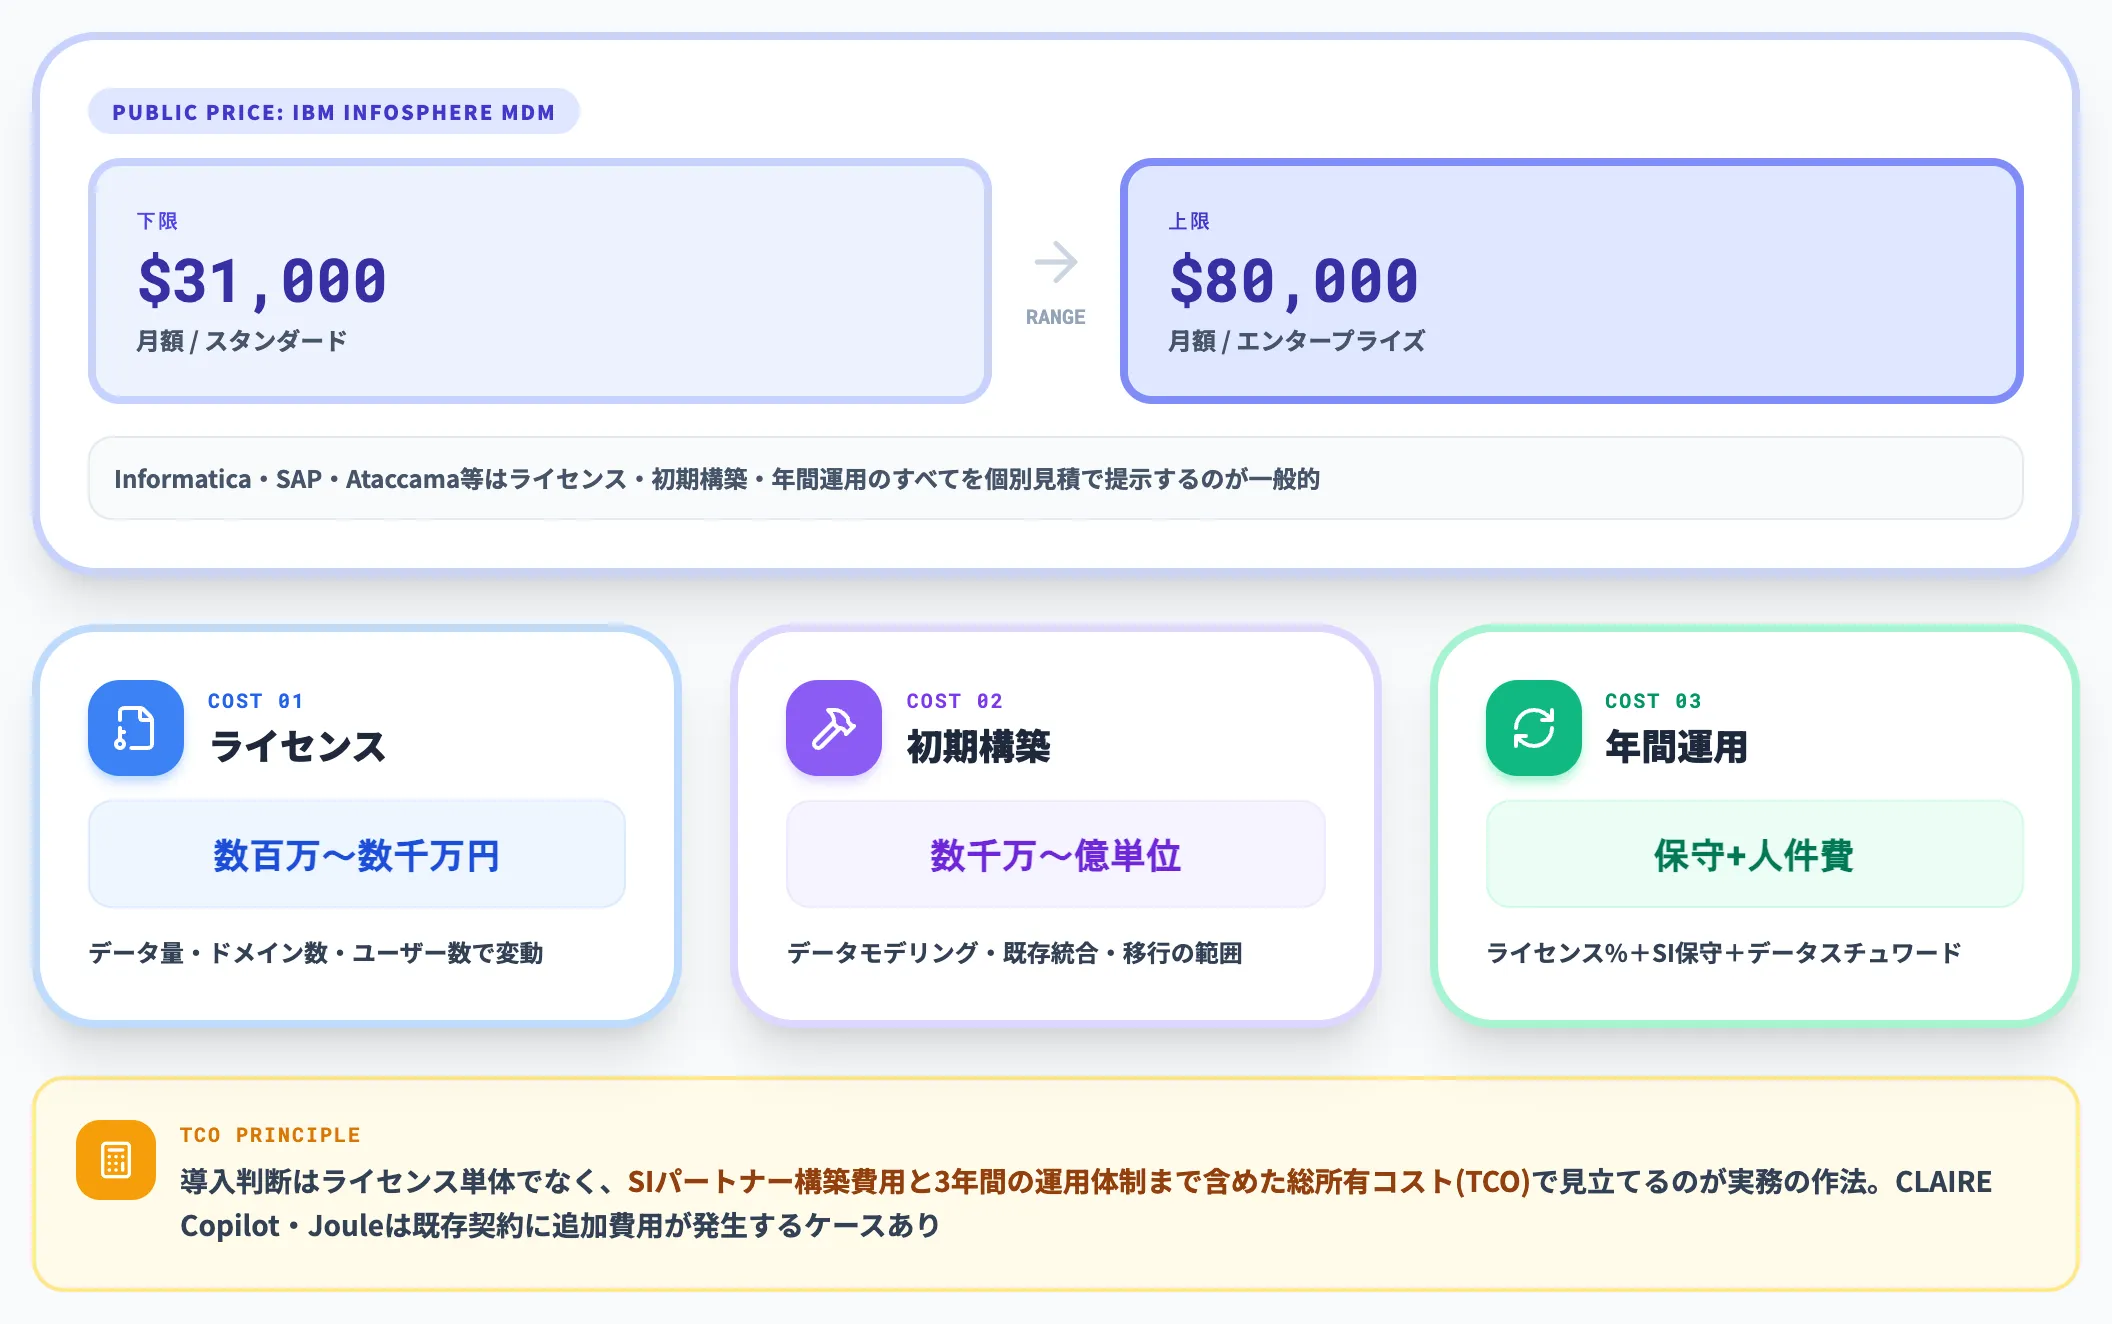Click the highlighted SIパートナー構築費用 TCO sentence
The height and width of the screenshot is (1324, 2112).
point(1079,1182)
